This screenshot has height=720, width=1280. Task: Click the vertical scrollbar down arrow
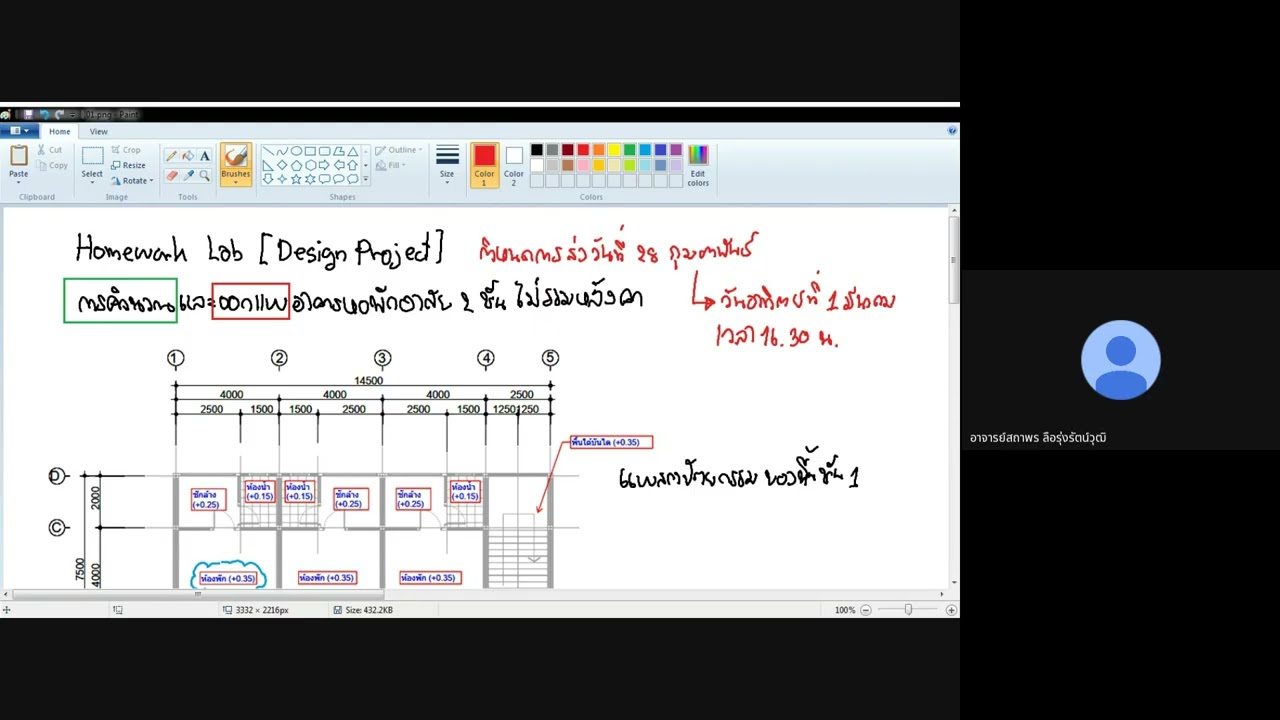(954, 582)
